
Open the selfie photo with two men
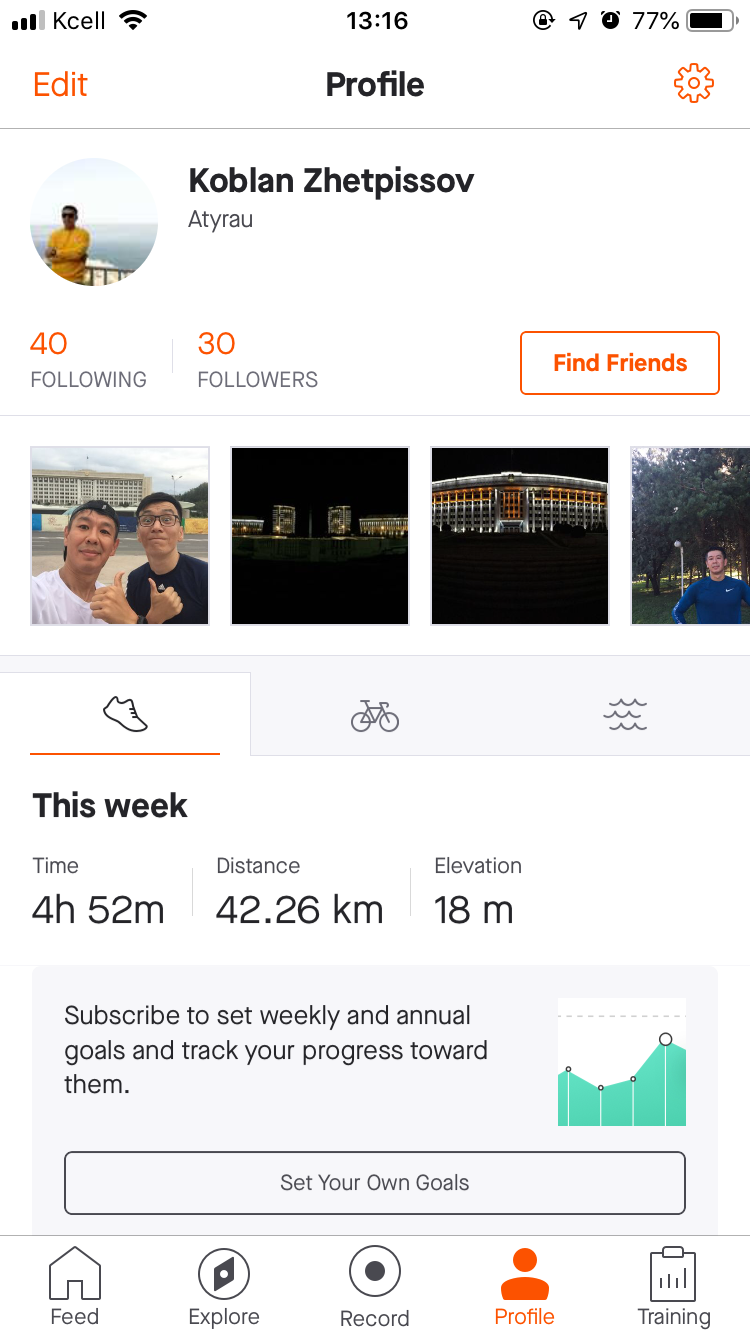click(x=120, y=536)
